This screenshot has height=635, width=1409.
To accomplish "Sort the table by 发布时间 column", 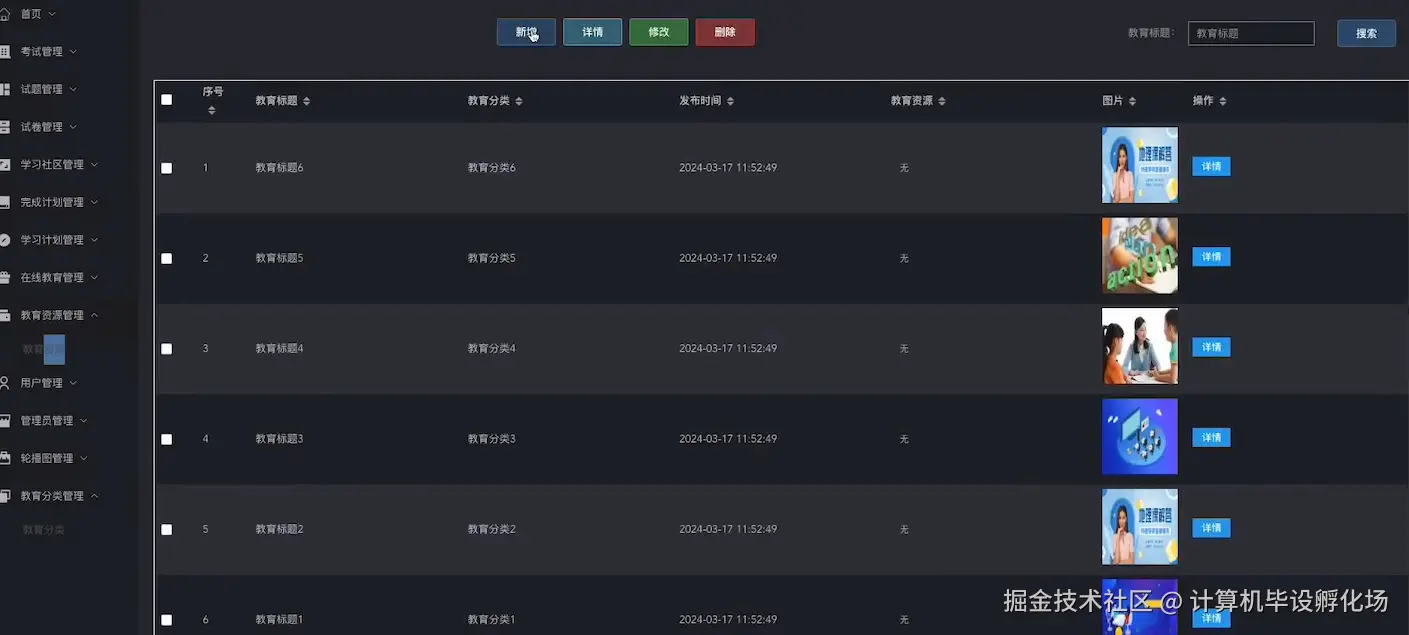I will coord(730,100).
